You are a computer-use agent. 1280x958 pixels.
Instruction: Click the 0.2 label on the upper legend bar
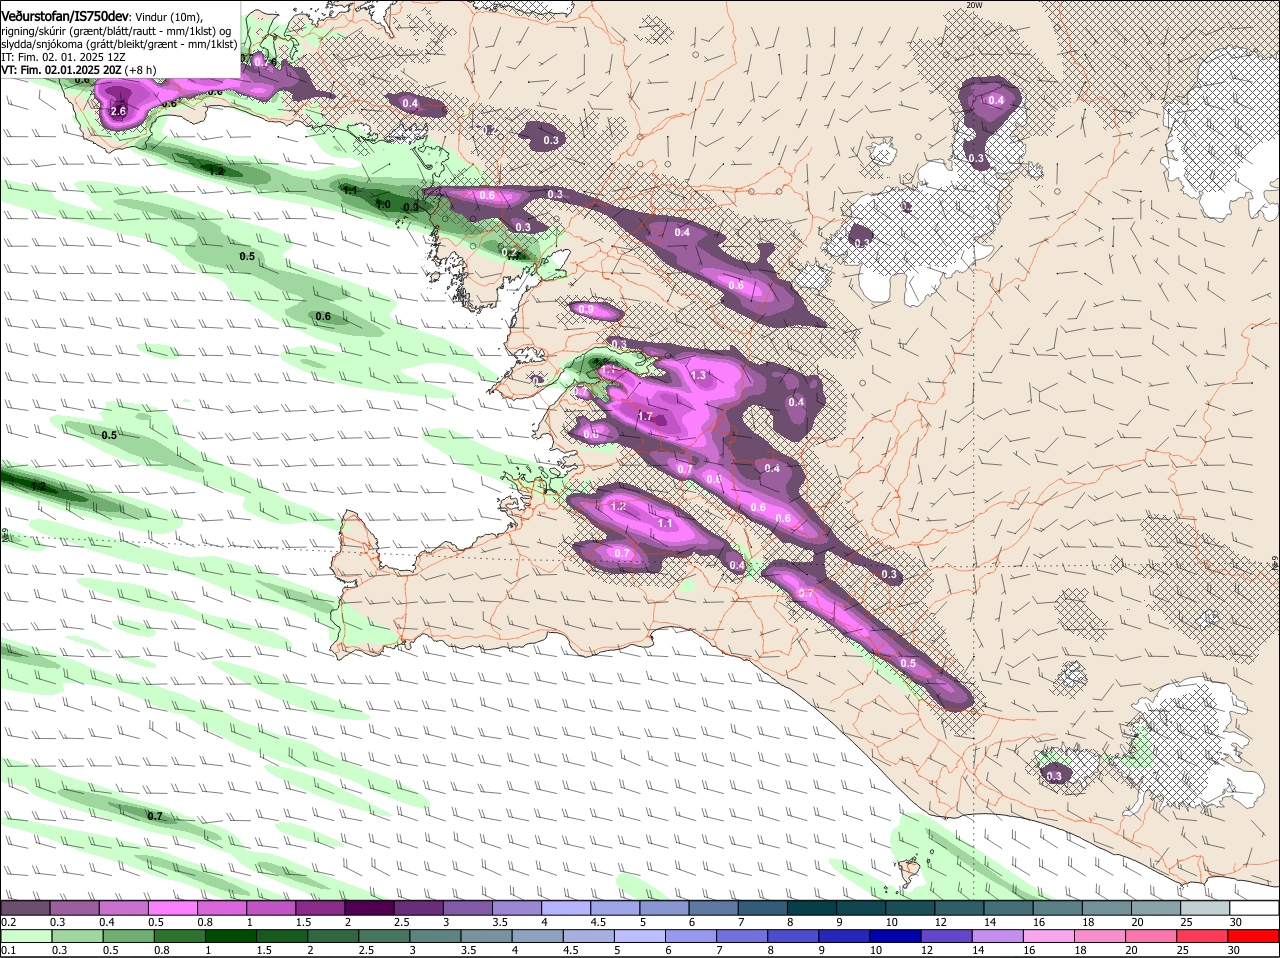(8, 922)
